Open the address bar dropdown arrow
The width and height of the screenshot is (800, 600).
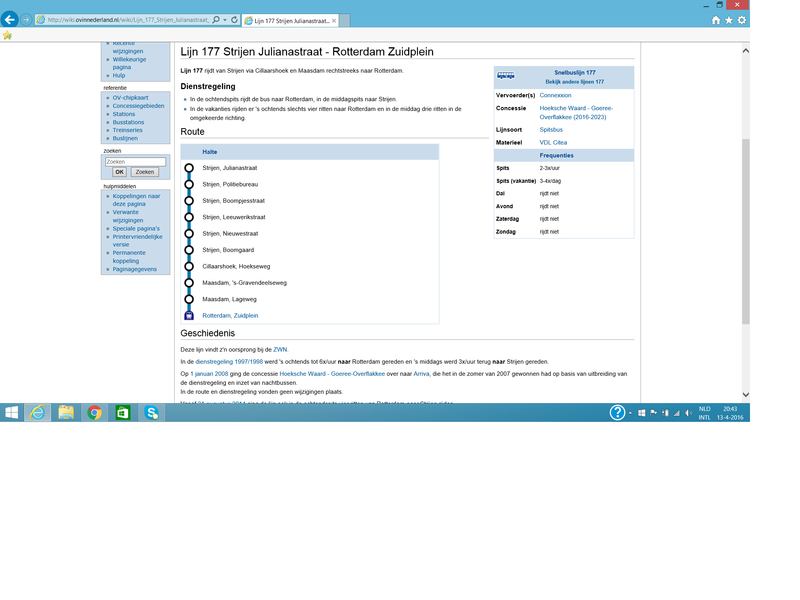(225, 20)
